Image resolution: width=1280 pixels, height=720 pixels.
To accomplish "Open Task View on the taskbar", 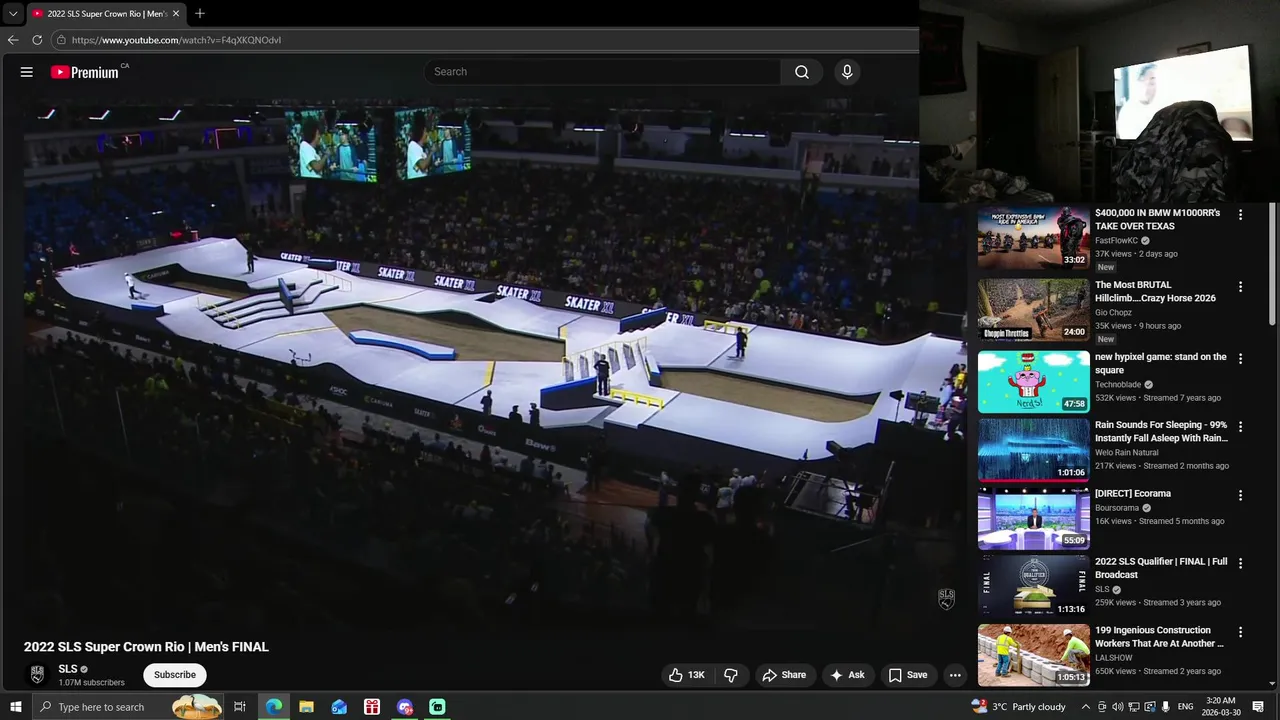I will click(x=240, y=707).
